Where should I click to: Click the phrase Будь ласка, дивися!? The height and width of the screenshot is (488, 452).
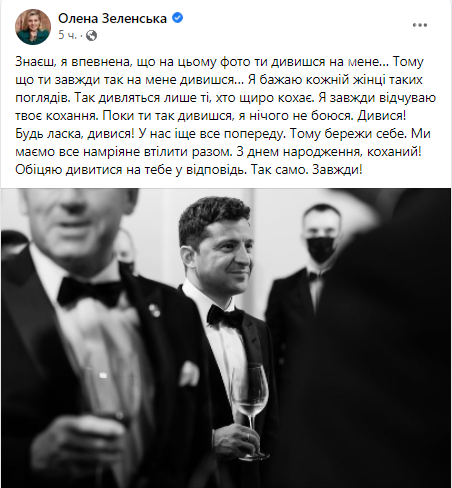75,134
